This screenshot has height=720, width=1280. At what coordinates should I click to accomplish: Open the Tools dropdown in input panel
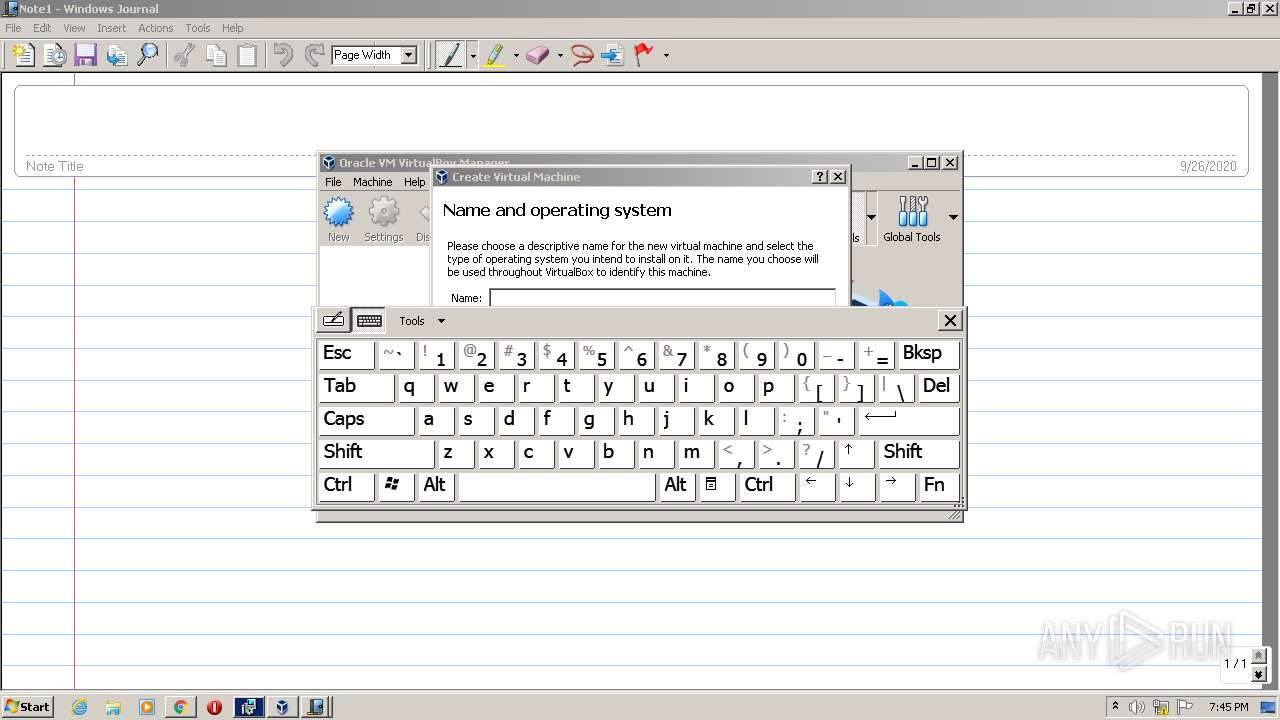(422, 321)
